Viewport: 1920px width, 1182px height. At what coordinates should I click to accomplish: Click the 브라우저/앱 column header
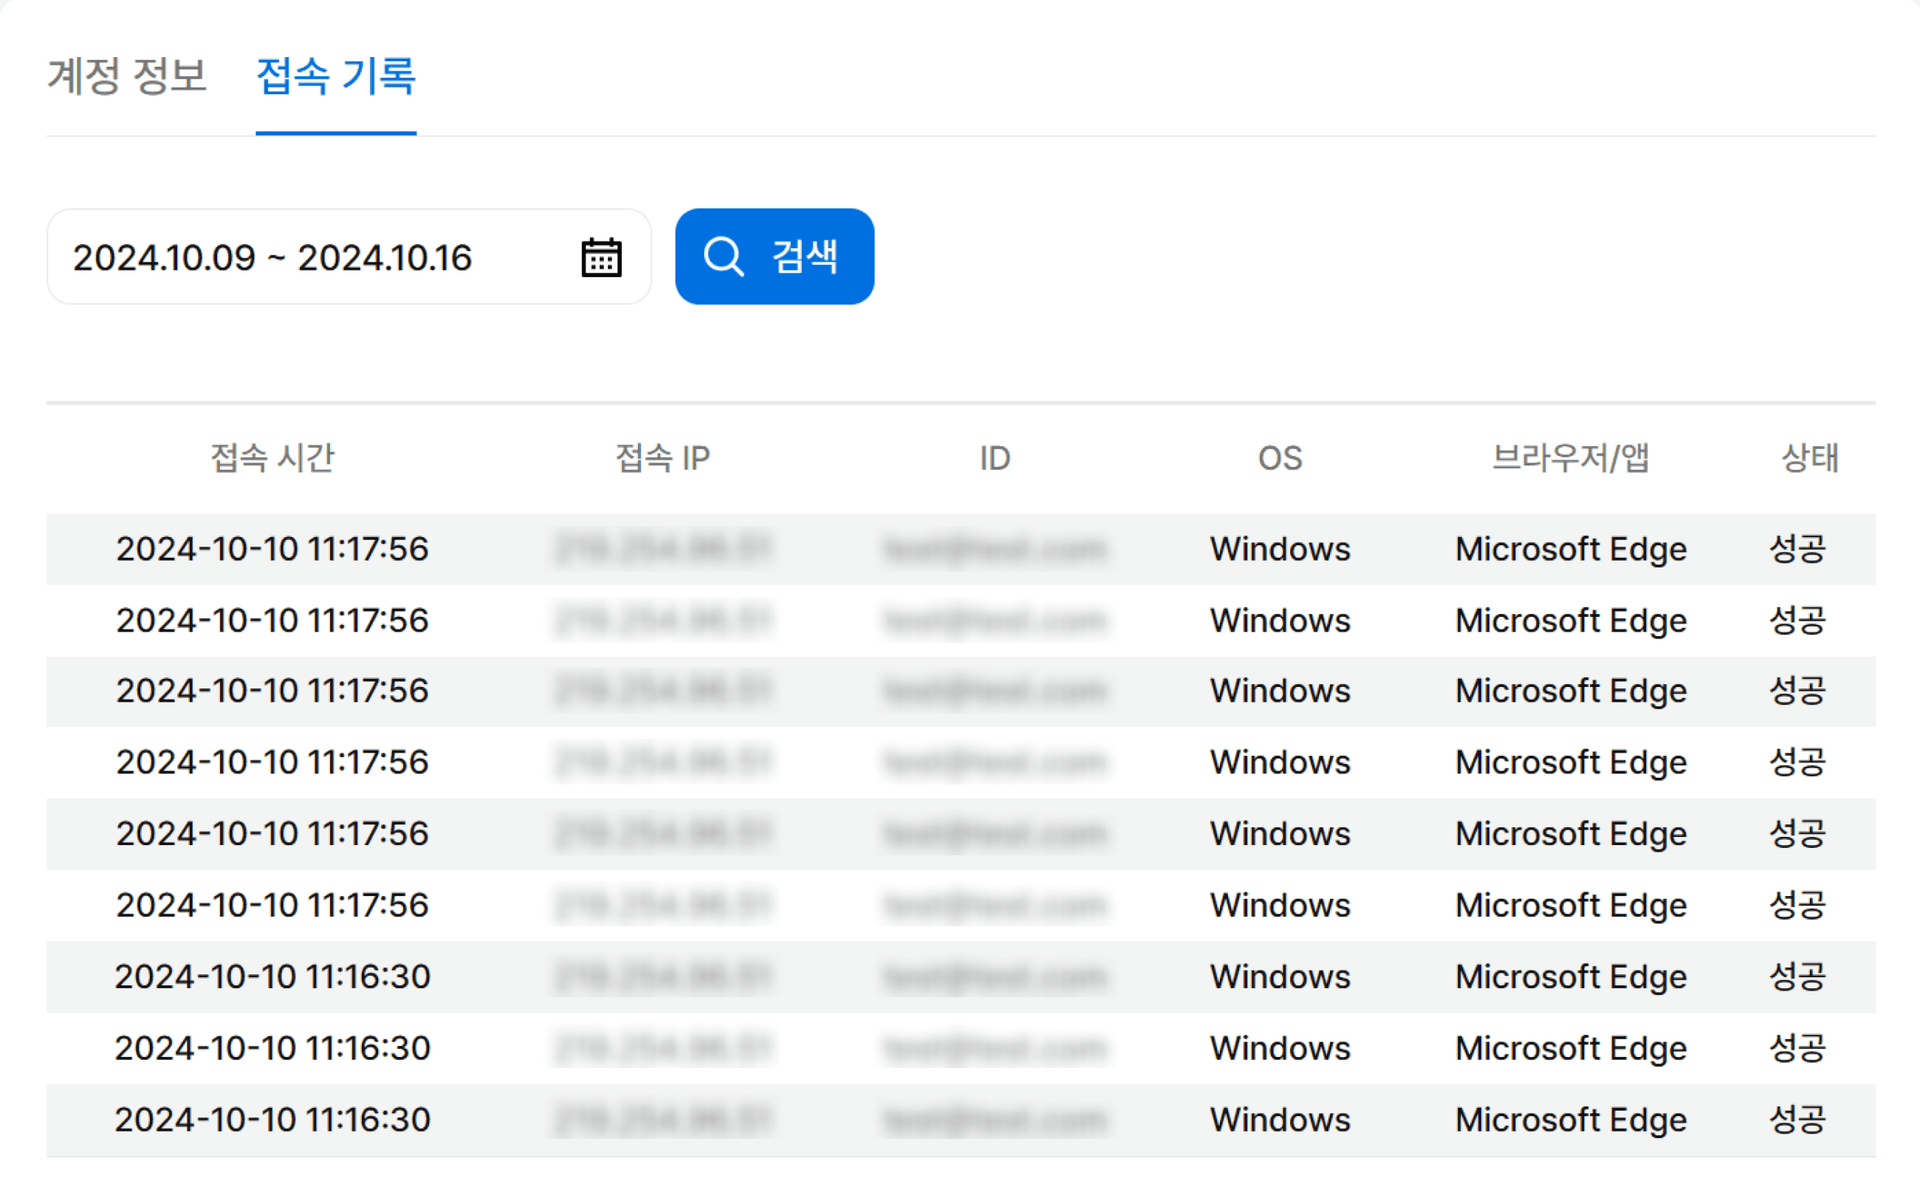[x=1570, y=458]
